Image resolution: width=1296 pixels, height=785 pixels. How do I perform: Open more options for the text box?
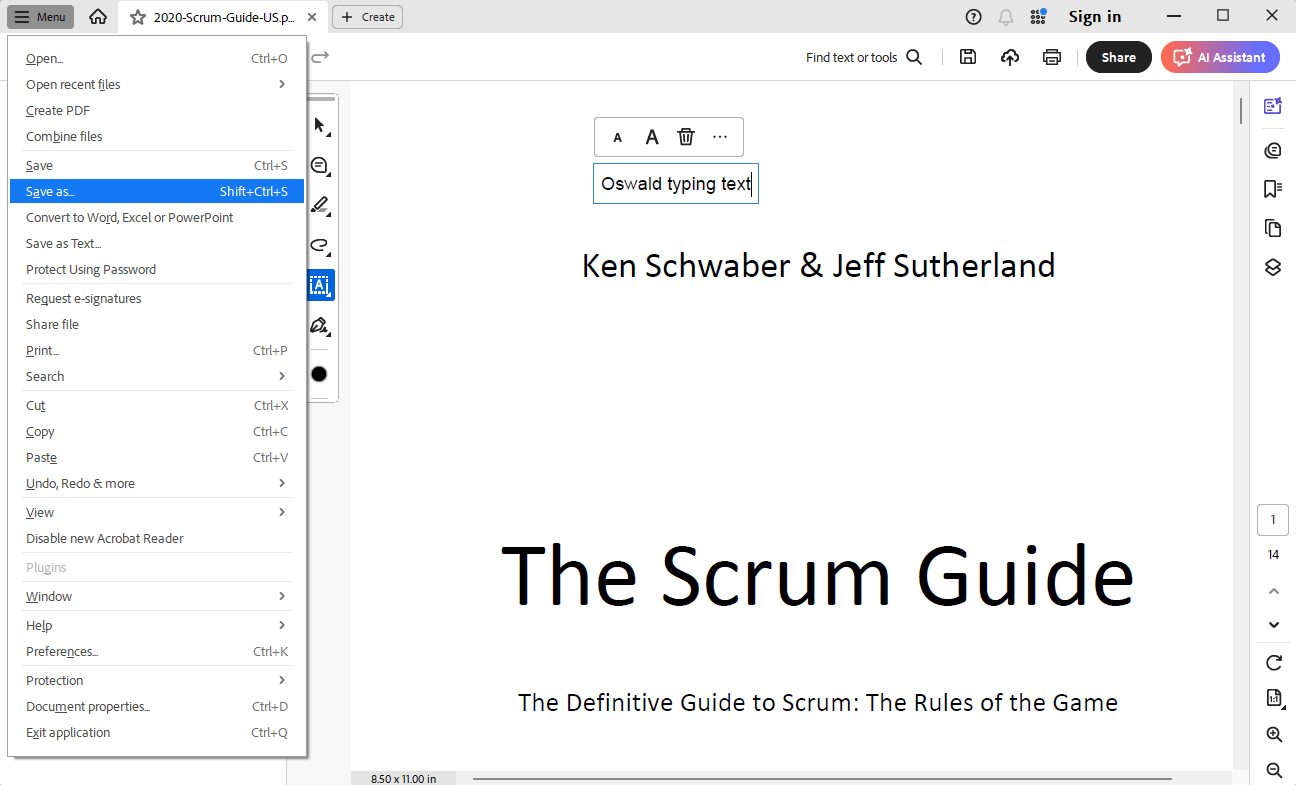720,138
